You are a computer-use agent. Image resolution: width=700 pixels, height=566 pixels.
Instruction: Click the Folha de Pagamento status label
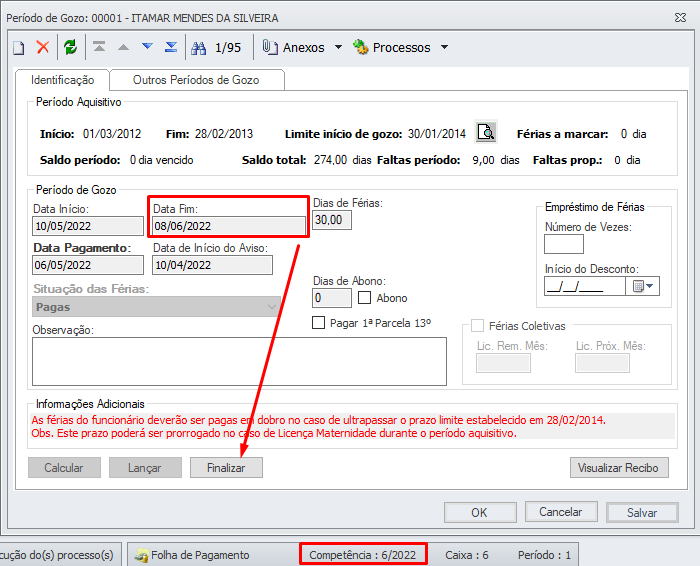[x=200, y=555]
